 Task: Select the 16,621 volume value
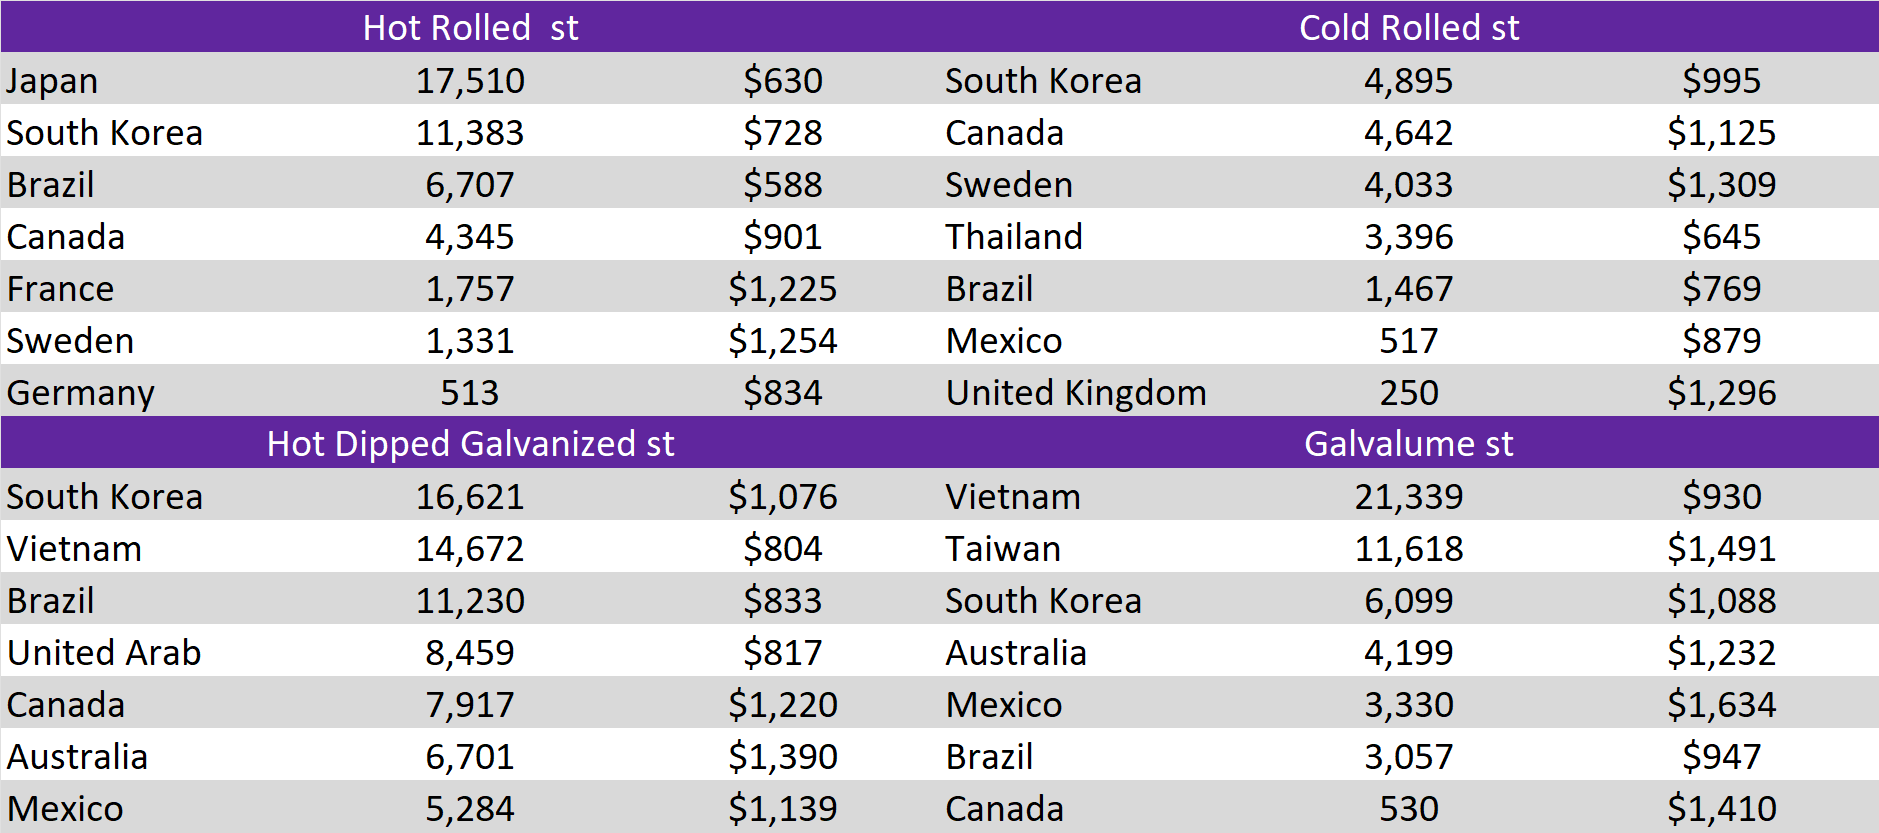[x=470, y=497]
